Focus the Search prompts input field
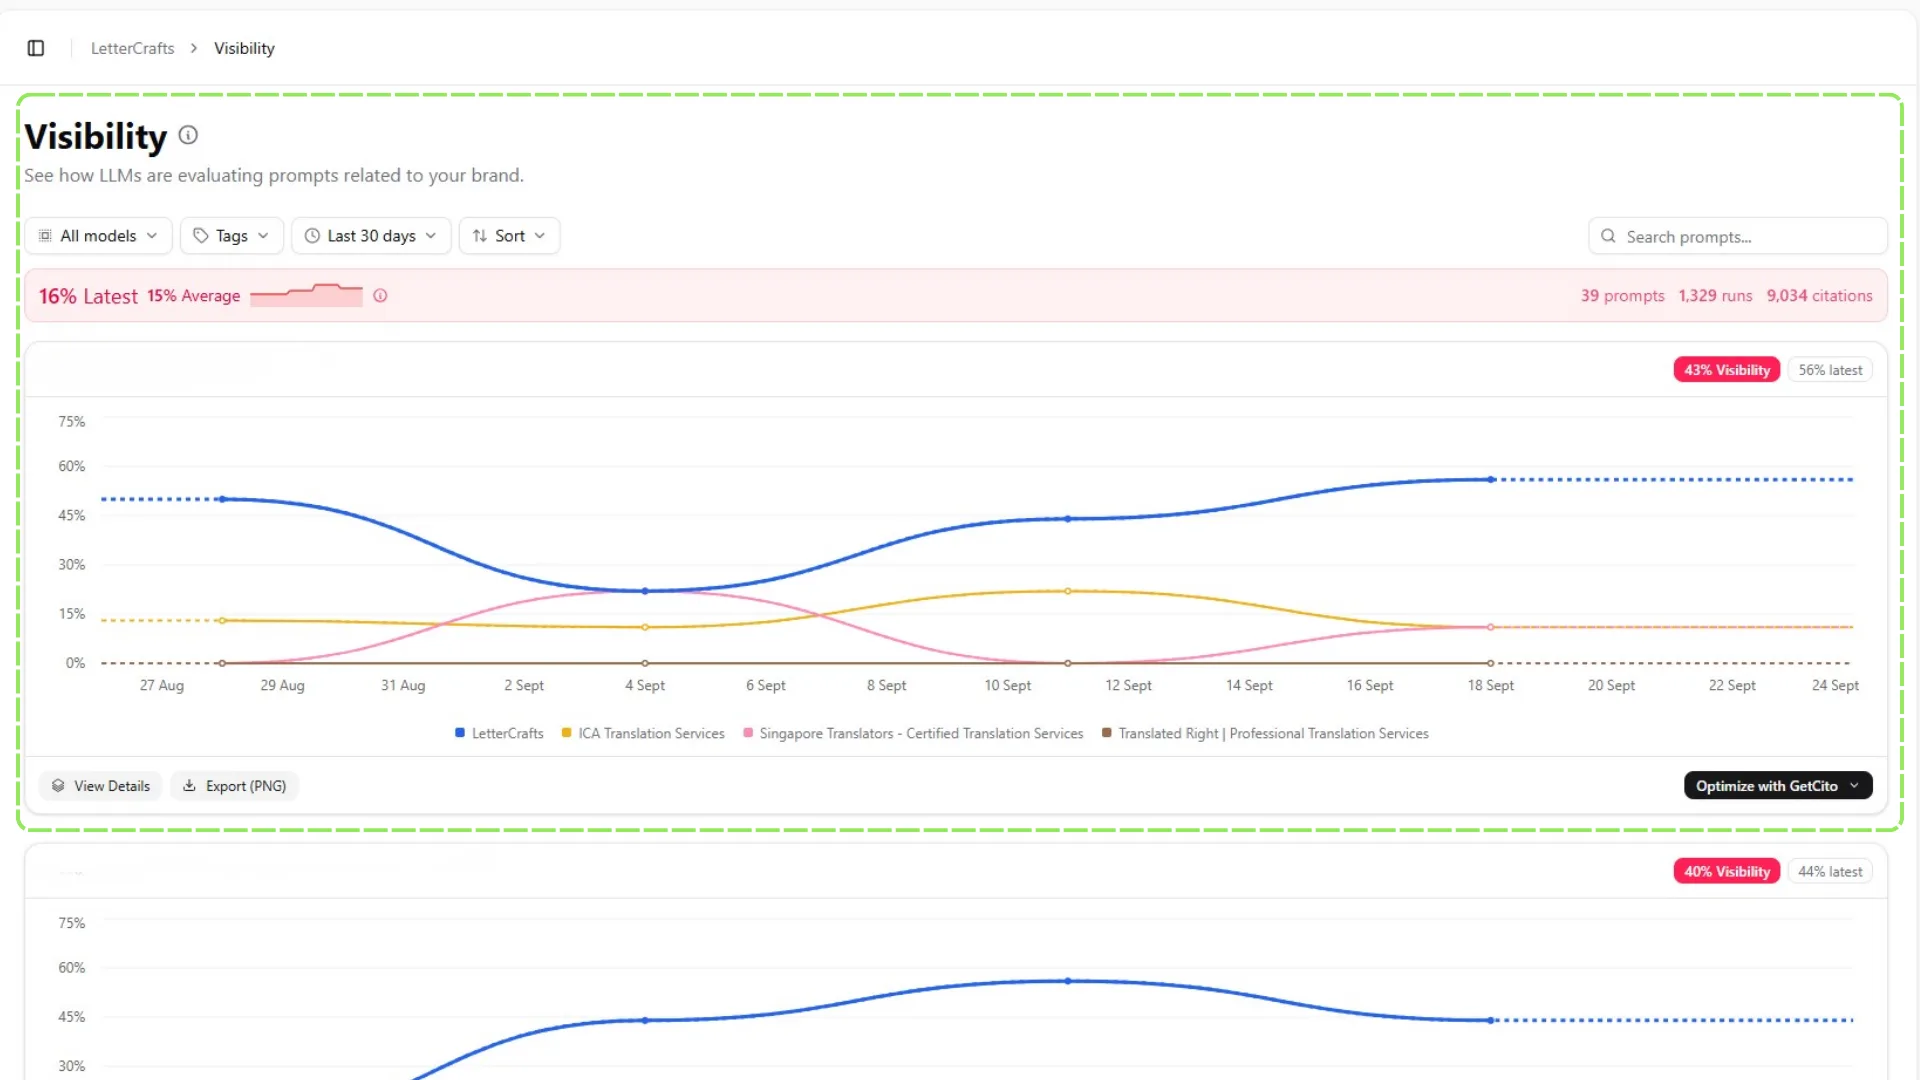Screen dimensions: 1920x1080 (x=1737, y=236)
